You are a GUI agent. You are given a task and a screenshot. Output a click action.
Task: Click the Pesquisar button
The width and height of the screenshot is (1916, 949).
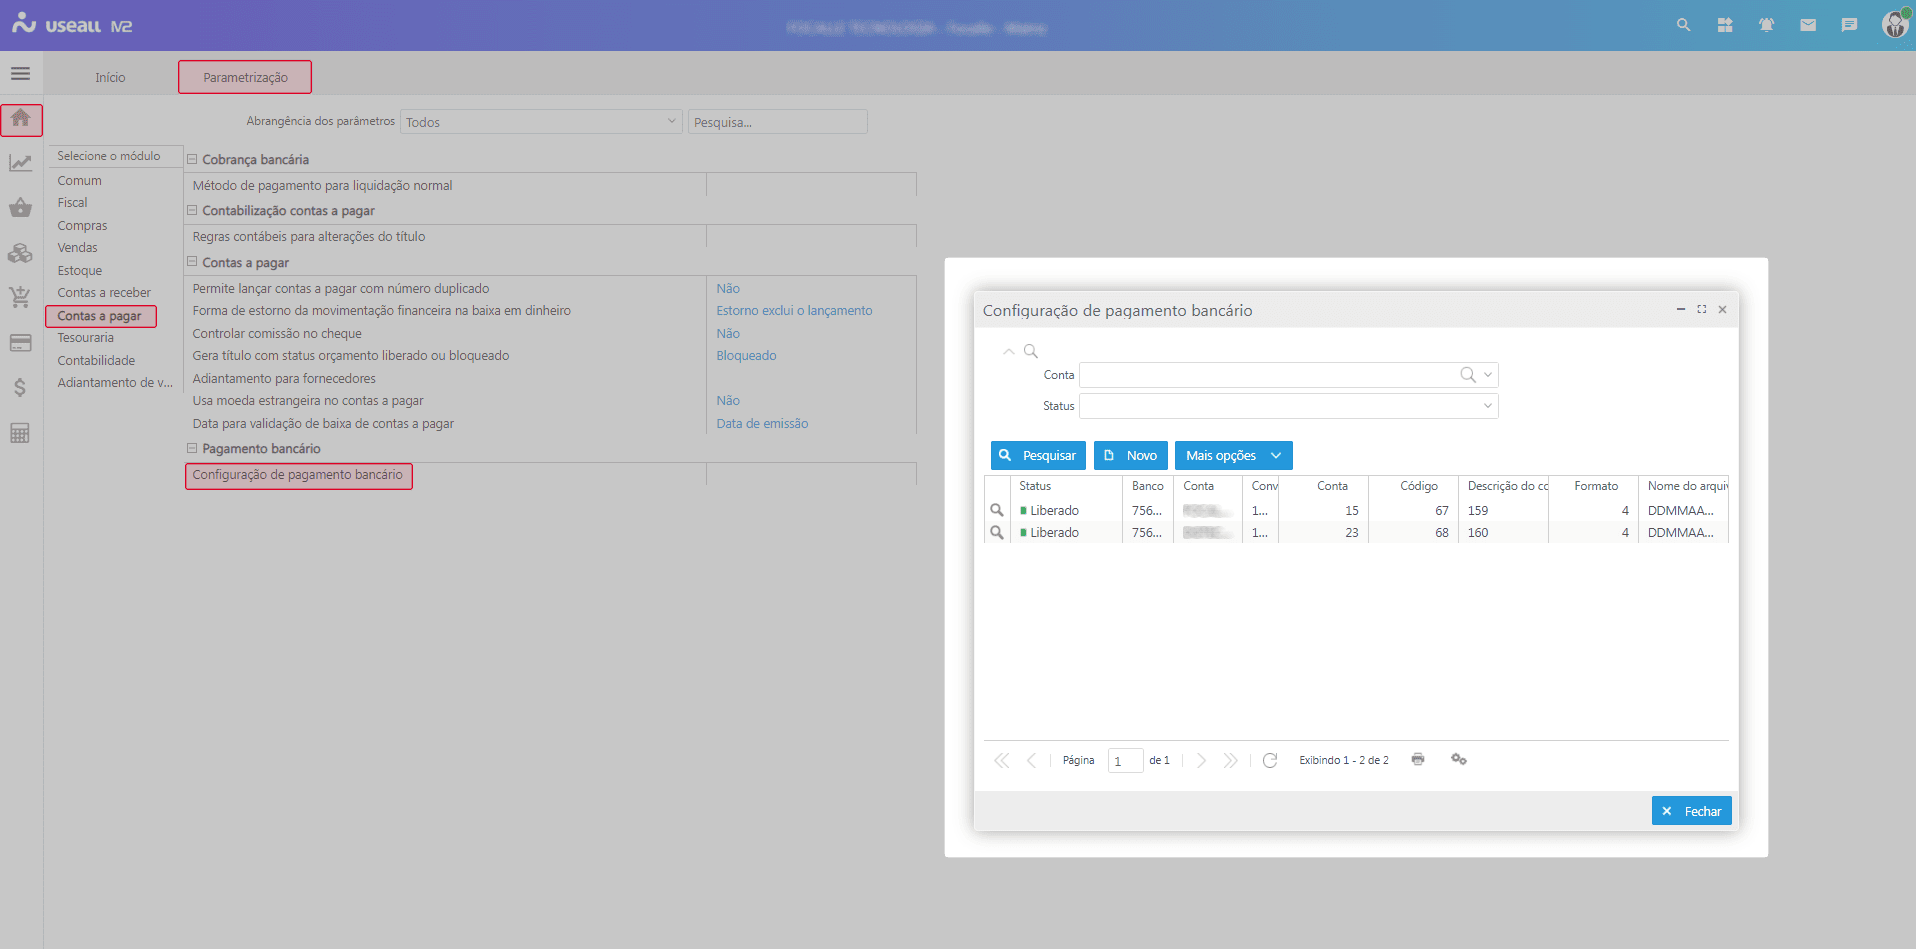point(1038,456)
